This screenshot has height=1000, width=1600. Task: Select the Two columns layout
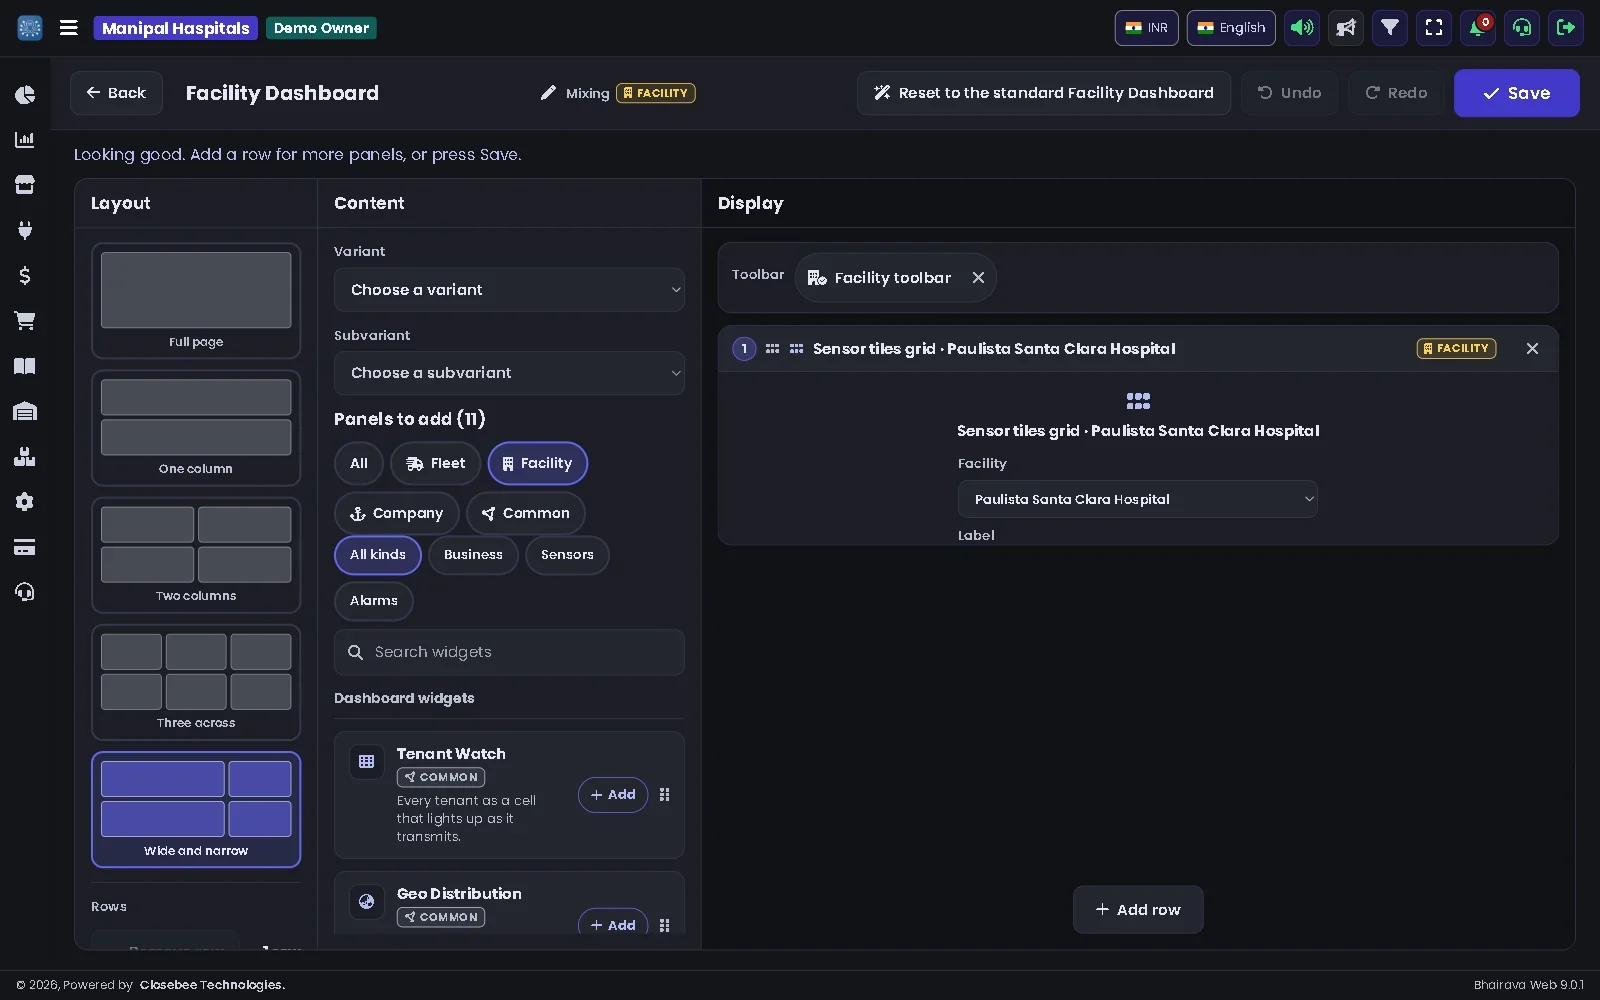pyautogui.click(x=196, y=555)
